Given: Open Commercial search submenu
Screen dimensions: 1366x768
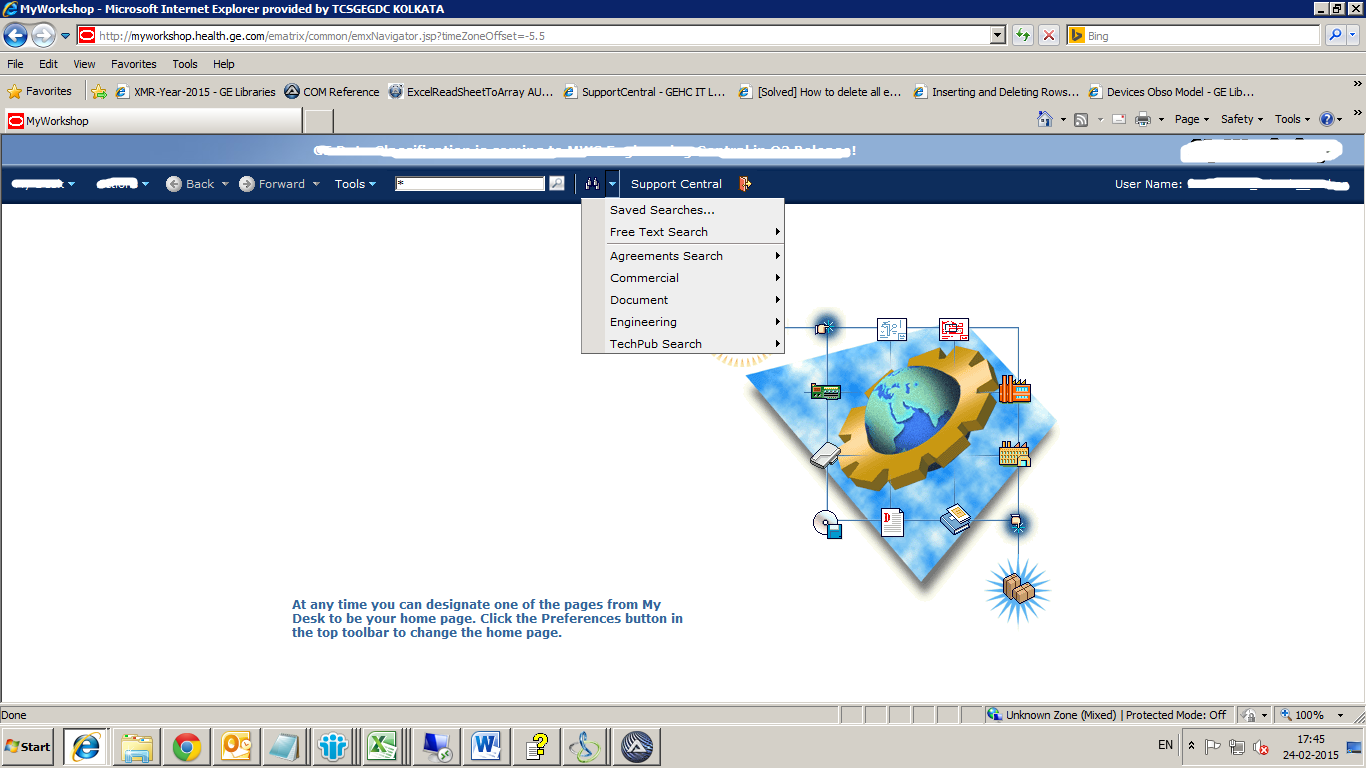Looking at the screenshot, I should point(683,278).
